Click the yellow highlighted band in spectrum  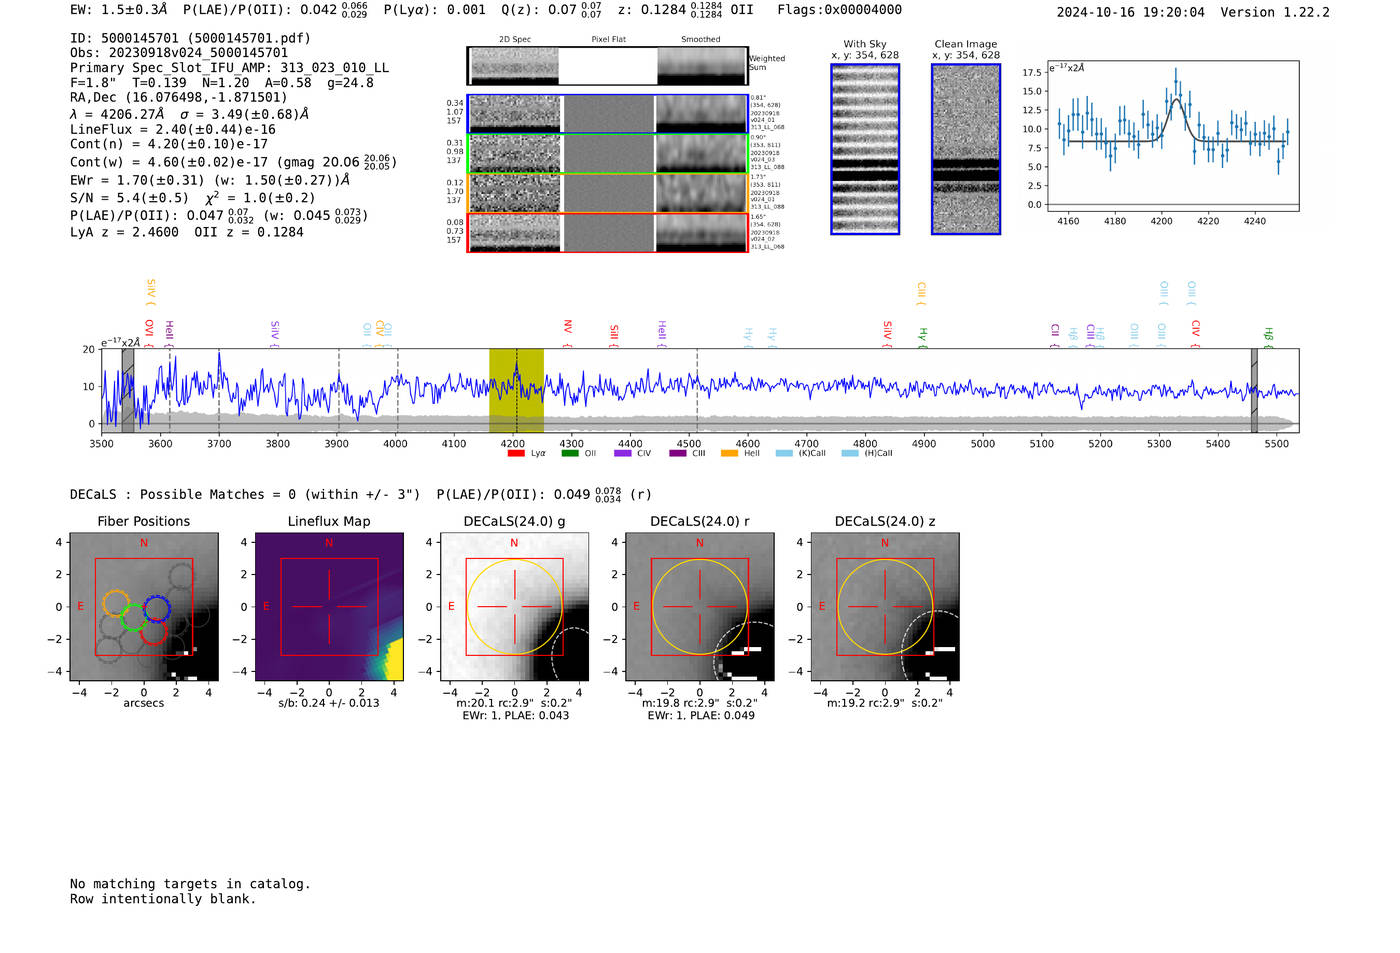click(x=516, y=390)
